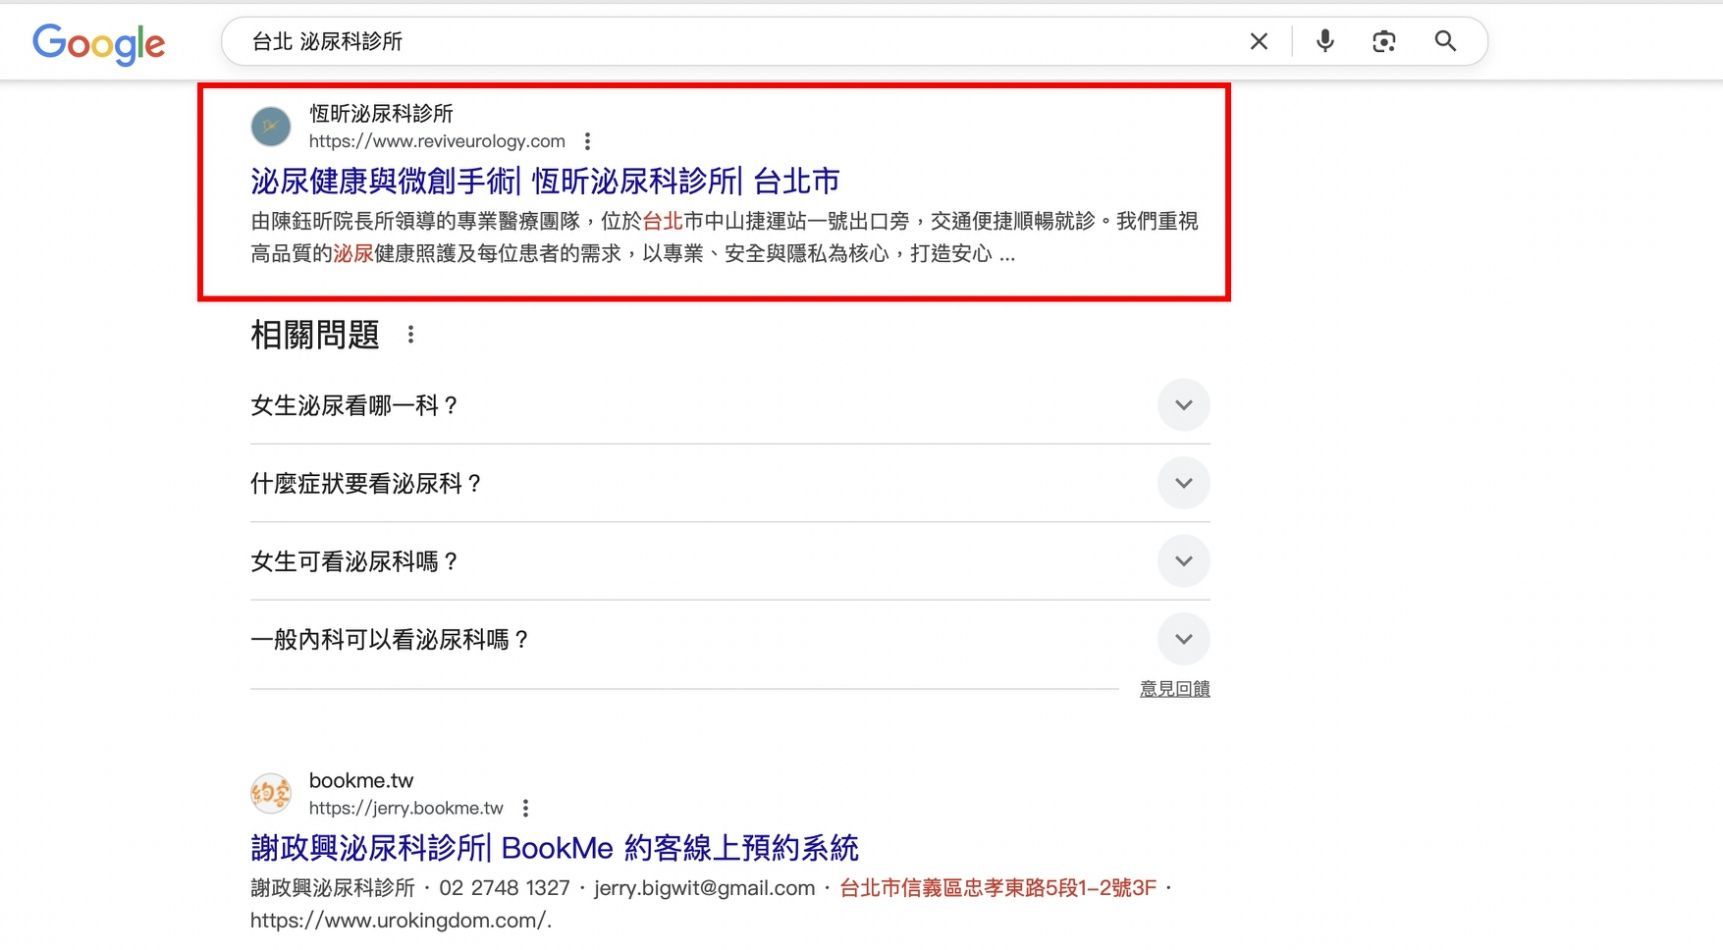The width and height of the screenshot is (1723, 950).
Task: Click the 相關問題 heading
Action: 315,335
